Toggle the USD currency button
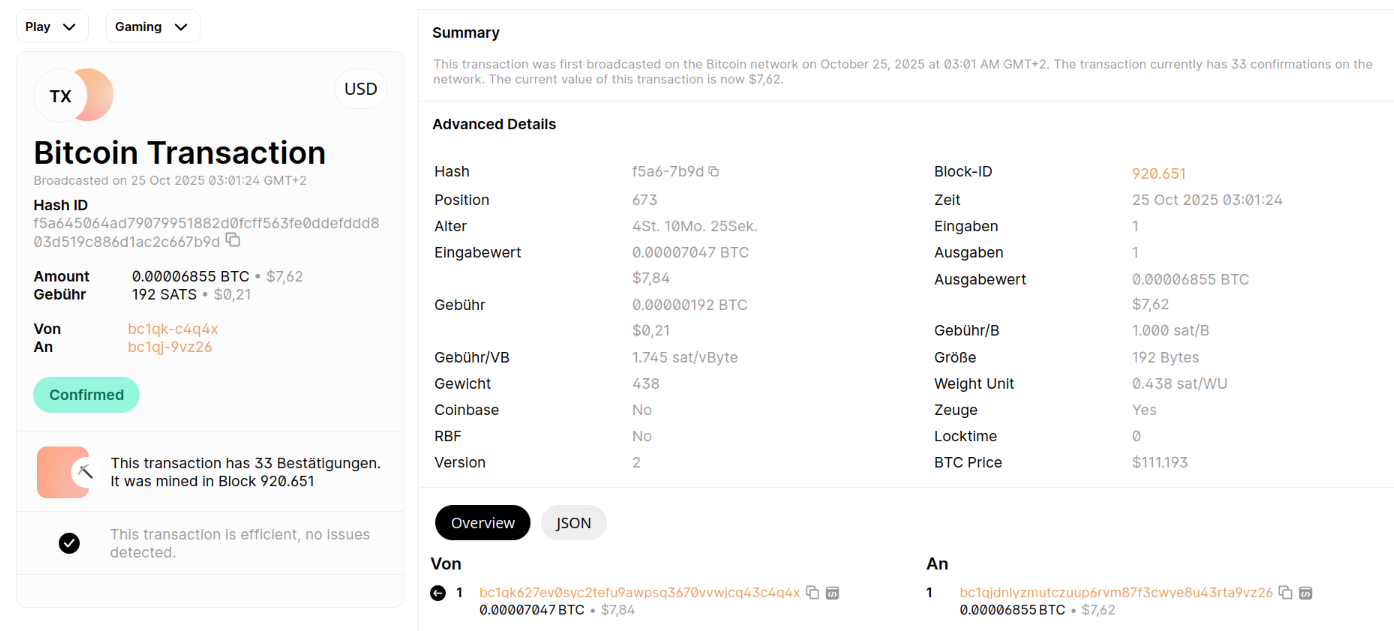Screen dimensions: 1394x631 coord(361,89)
